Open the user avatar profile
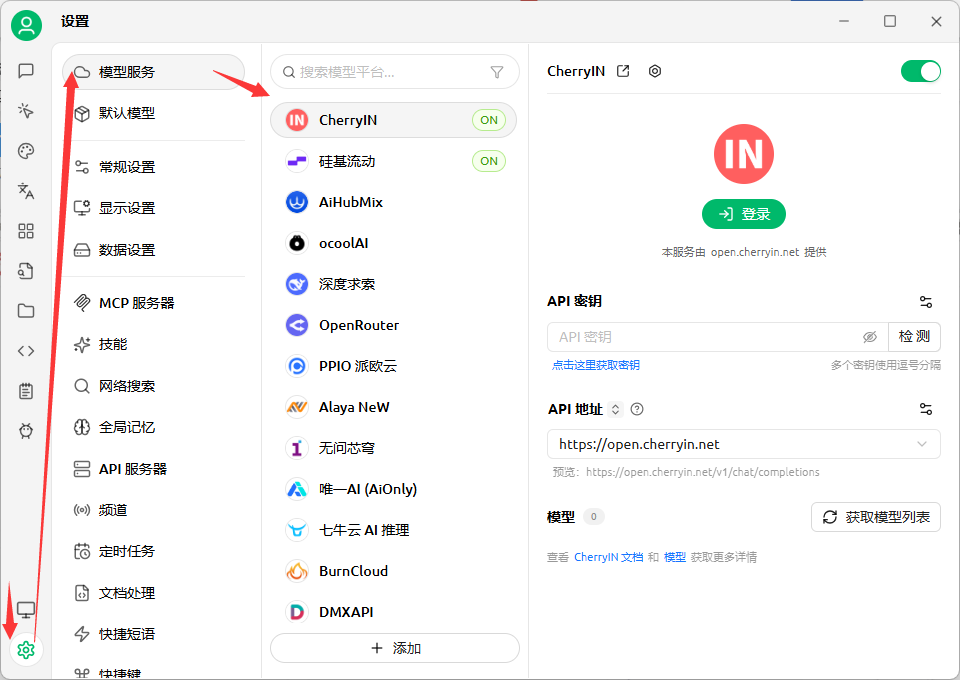Viewport: 960px width, 680px height. click(x=26, y=25)
